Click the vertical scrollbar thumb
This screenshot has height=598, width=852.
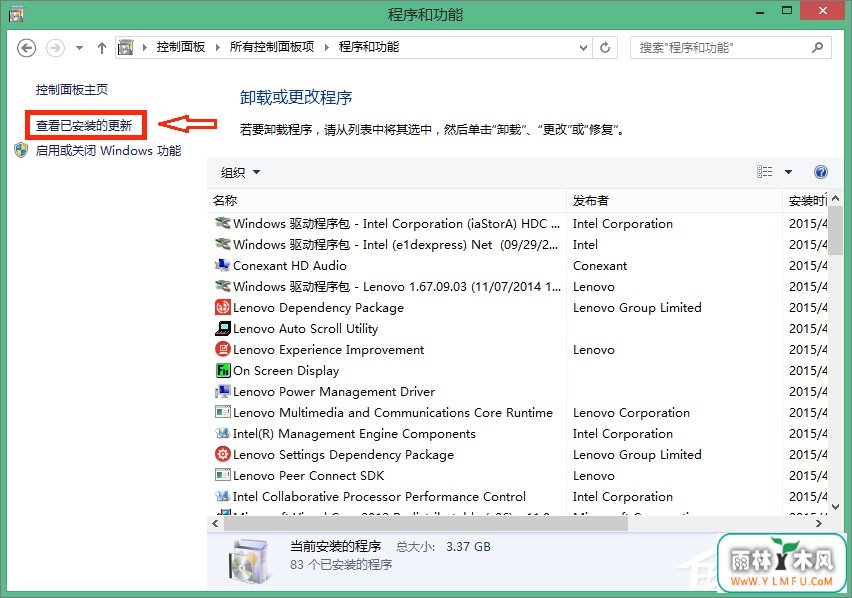[835, 229]
